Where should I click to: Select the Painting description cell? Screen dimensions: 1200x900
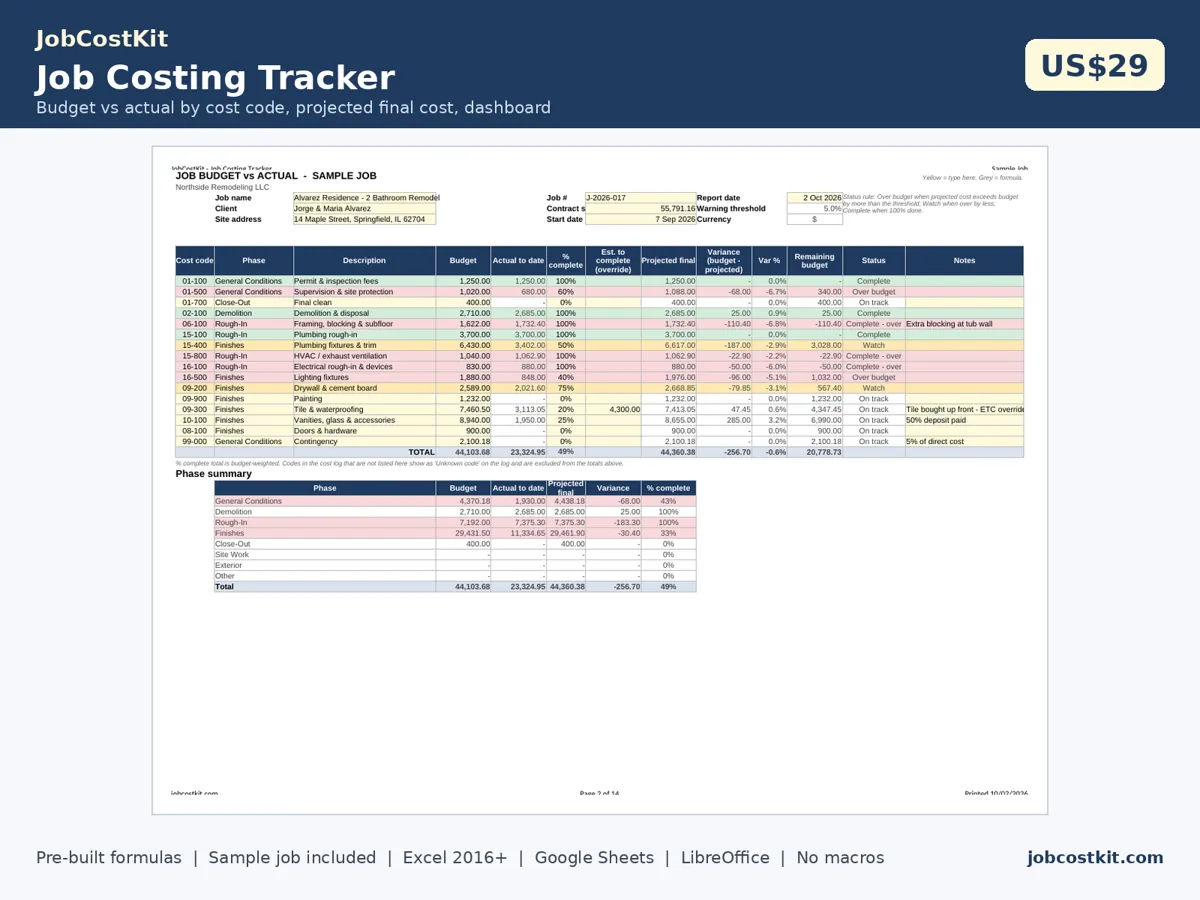point(364,398)
